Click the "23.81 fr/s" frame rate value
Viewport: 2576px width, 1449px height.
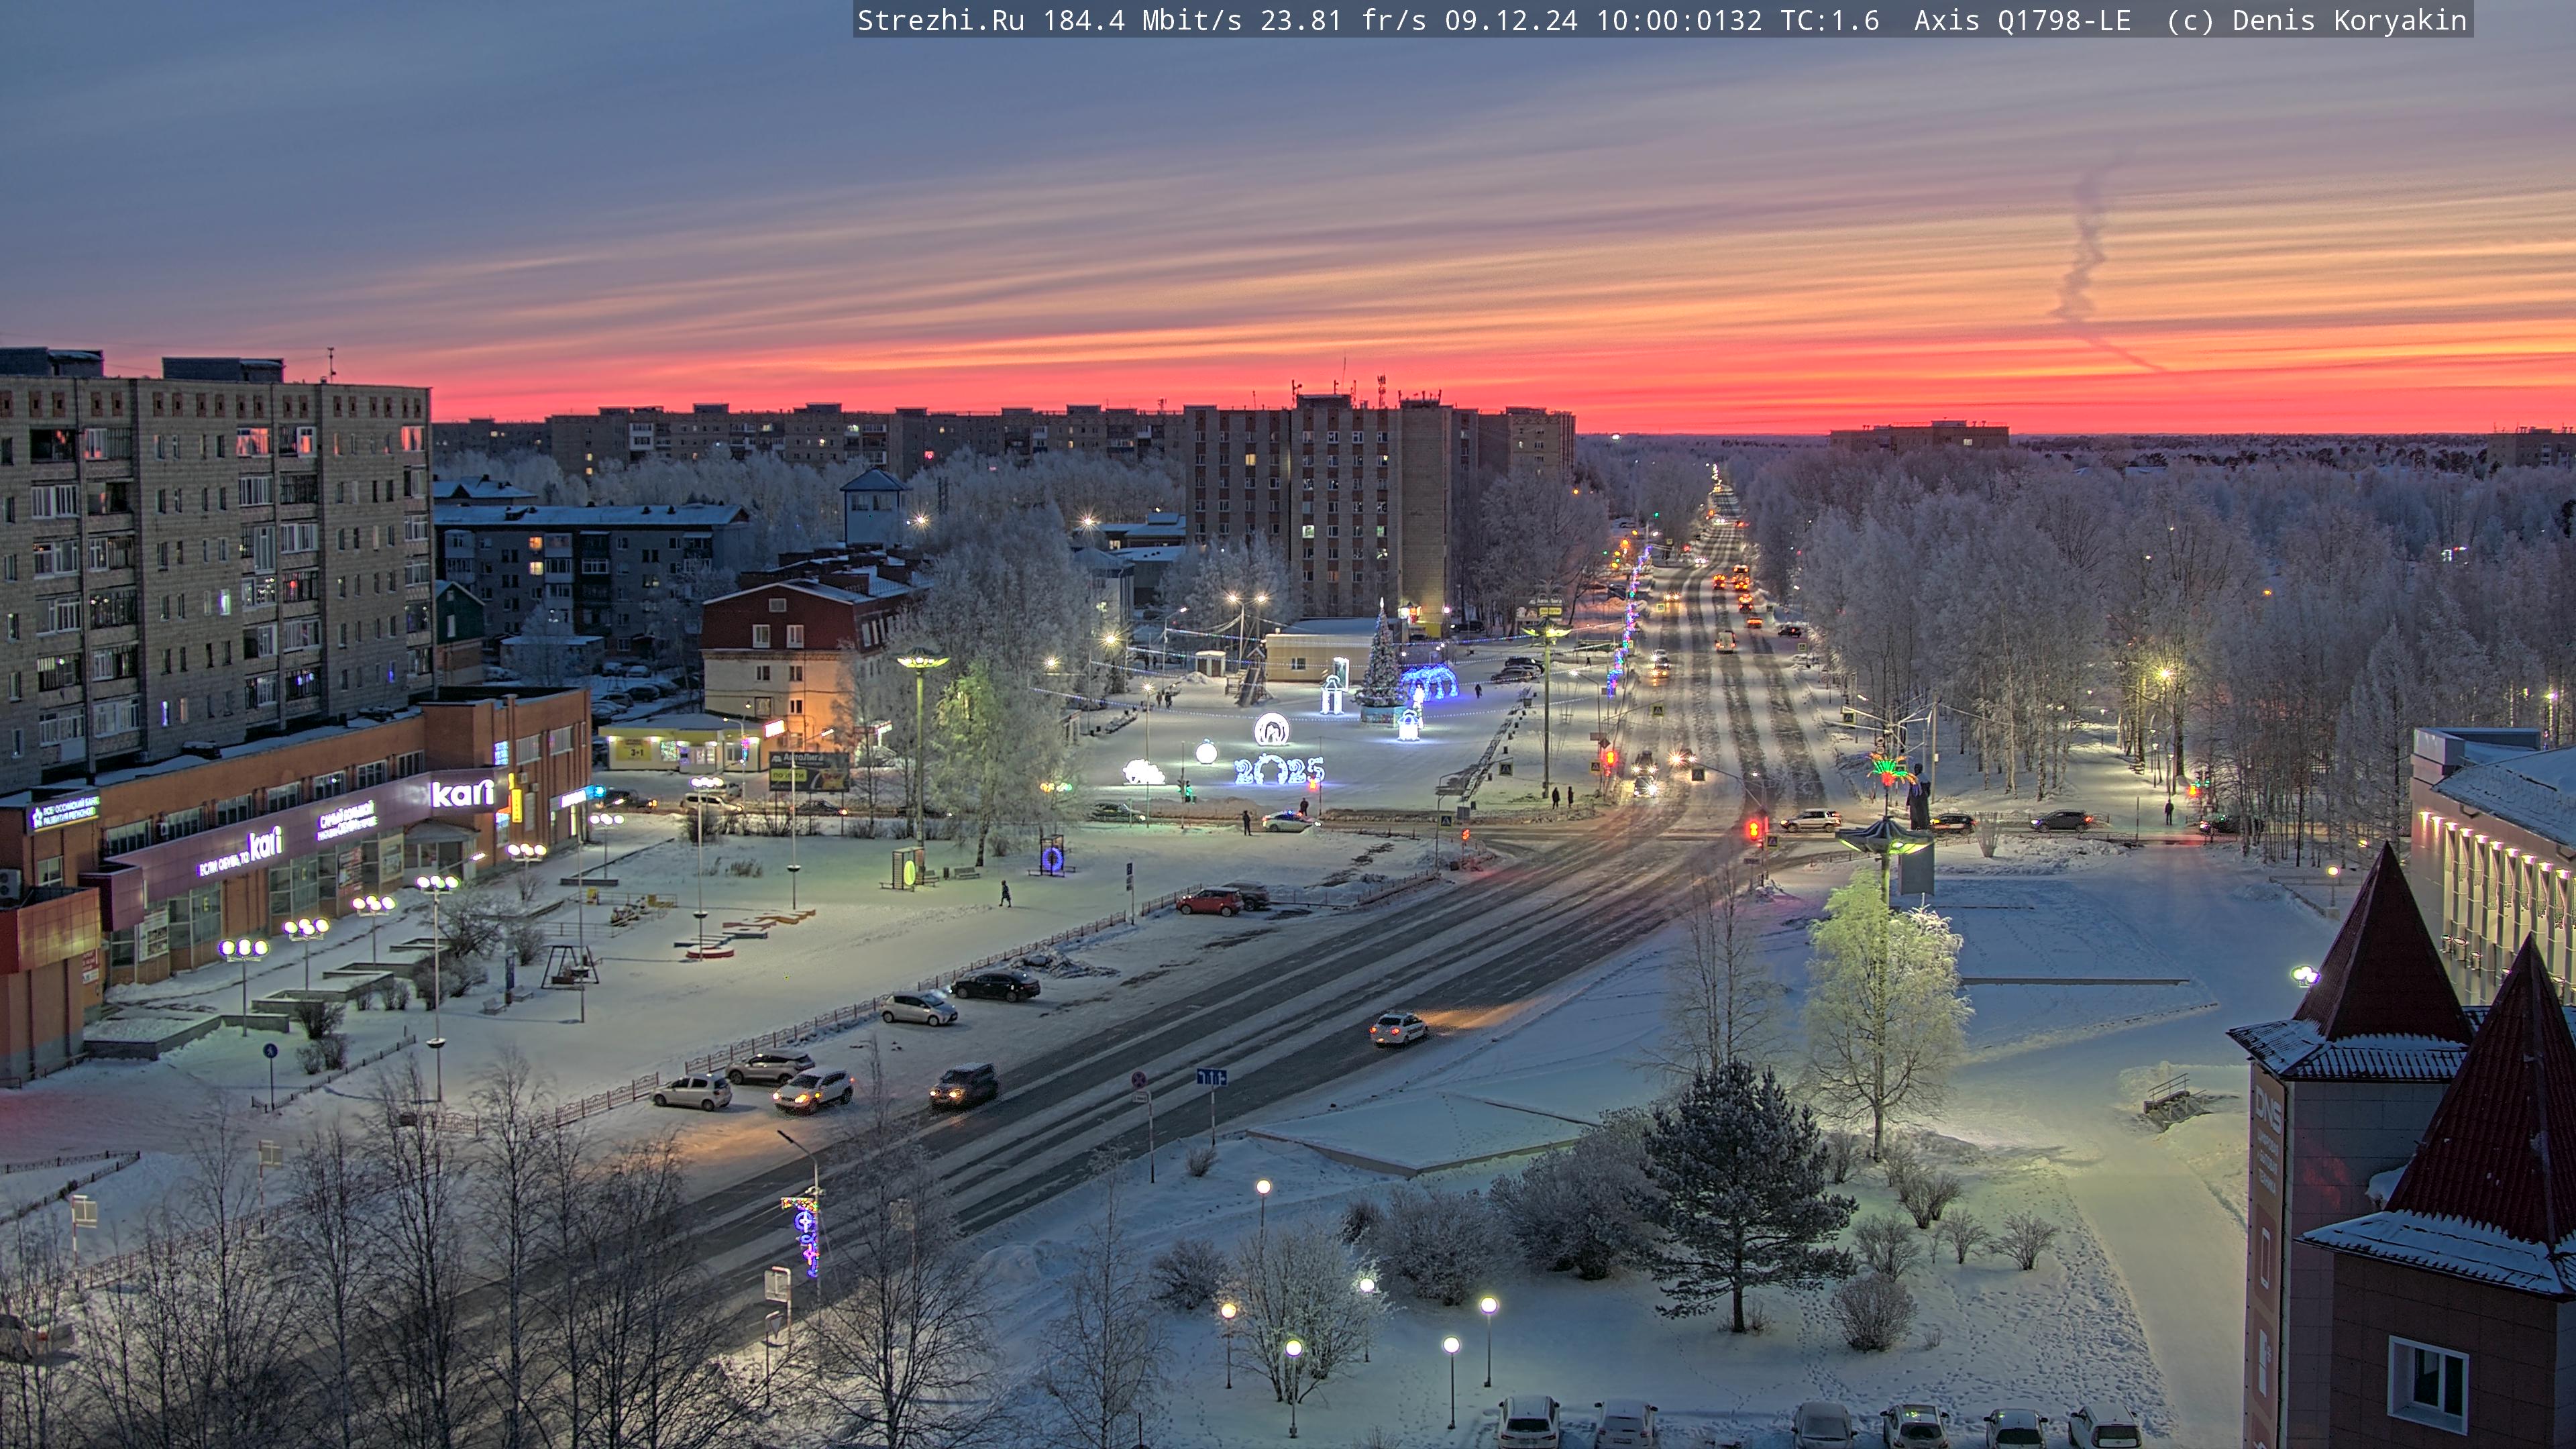coord(1343,21)
